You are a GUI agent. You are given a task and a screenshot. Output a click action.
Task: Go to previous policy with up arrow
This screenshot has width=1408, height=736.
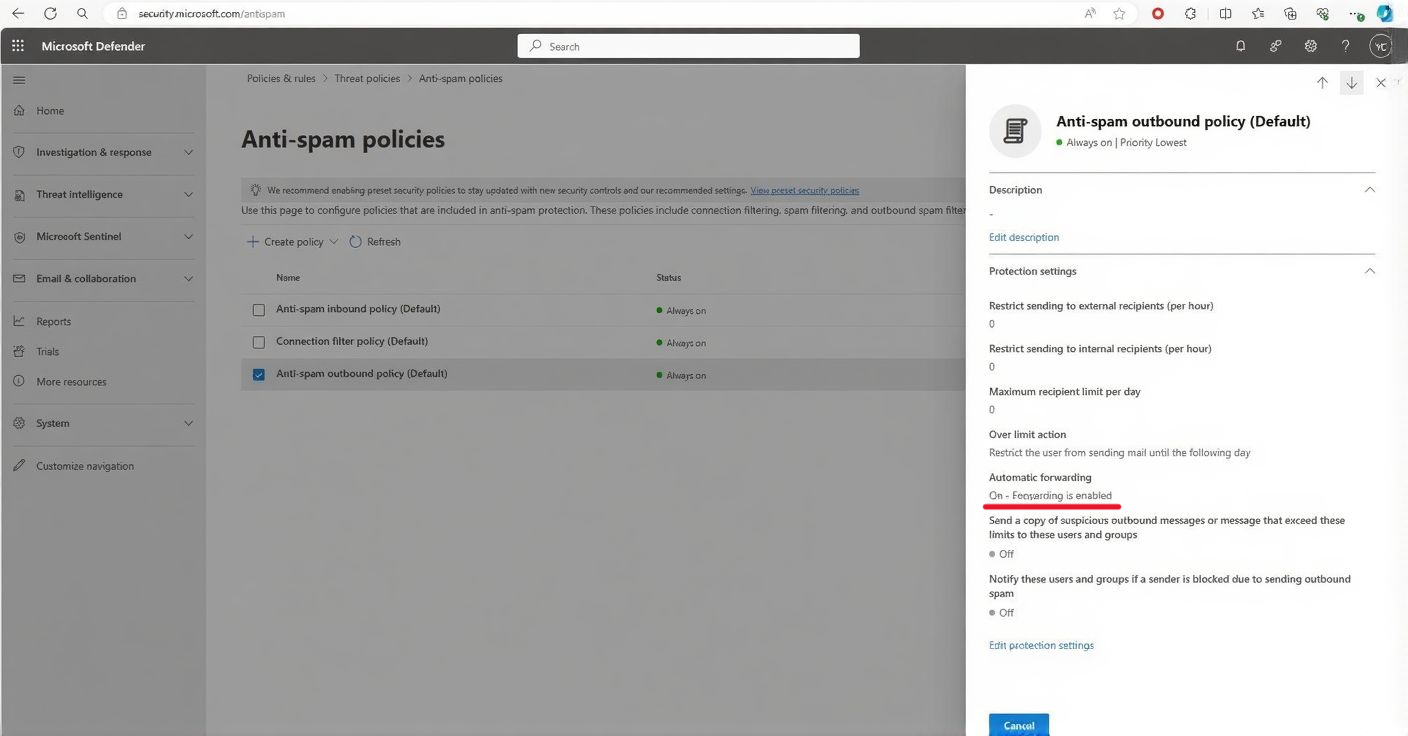1322,83
